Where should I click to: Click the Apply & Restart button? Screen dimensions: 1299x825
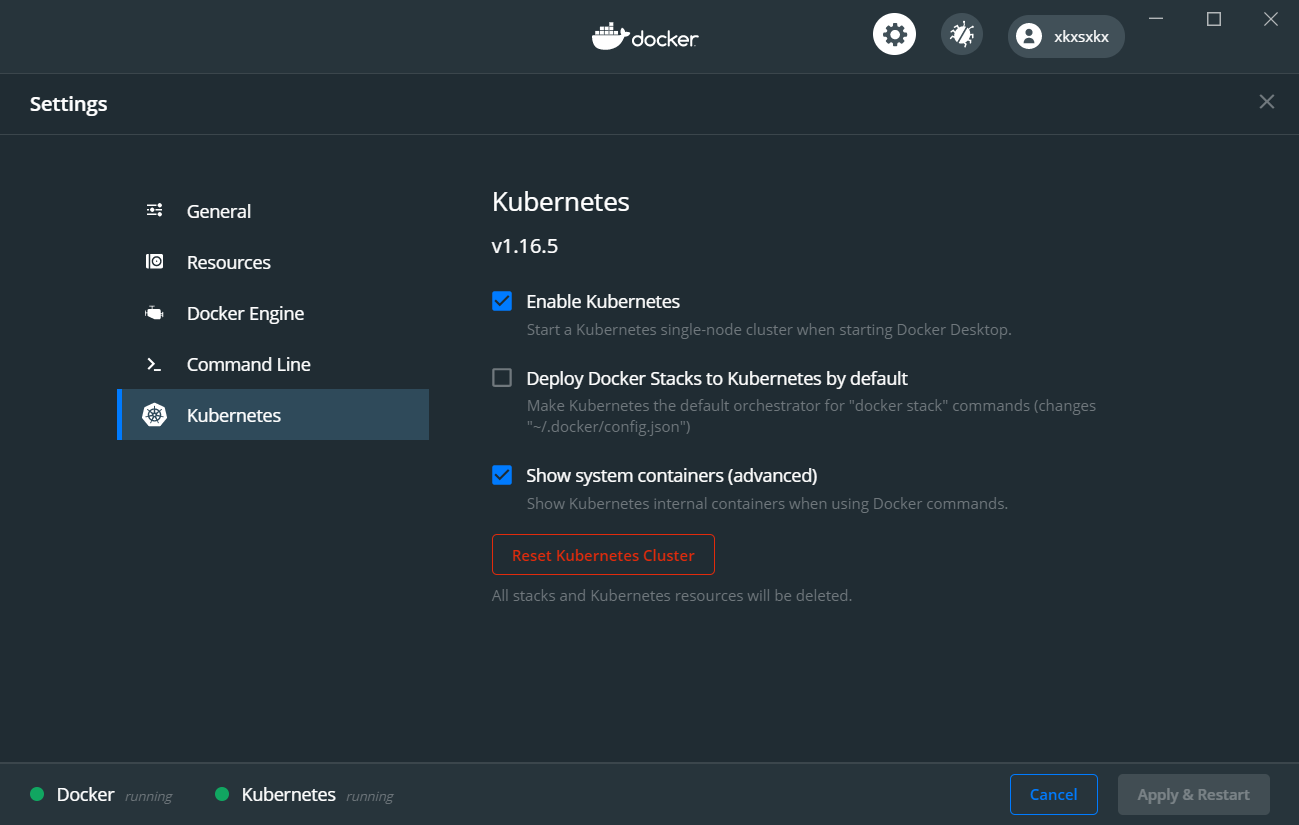click(1193, 794)
